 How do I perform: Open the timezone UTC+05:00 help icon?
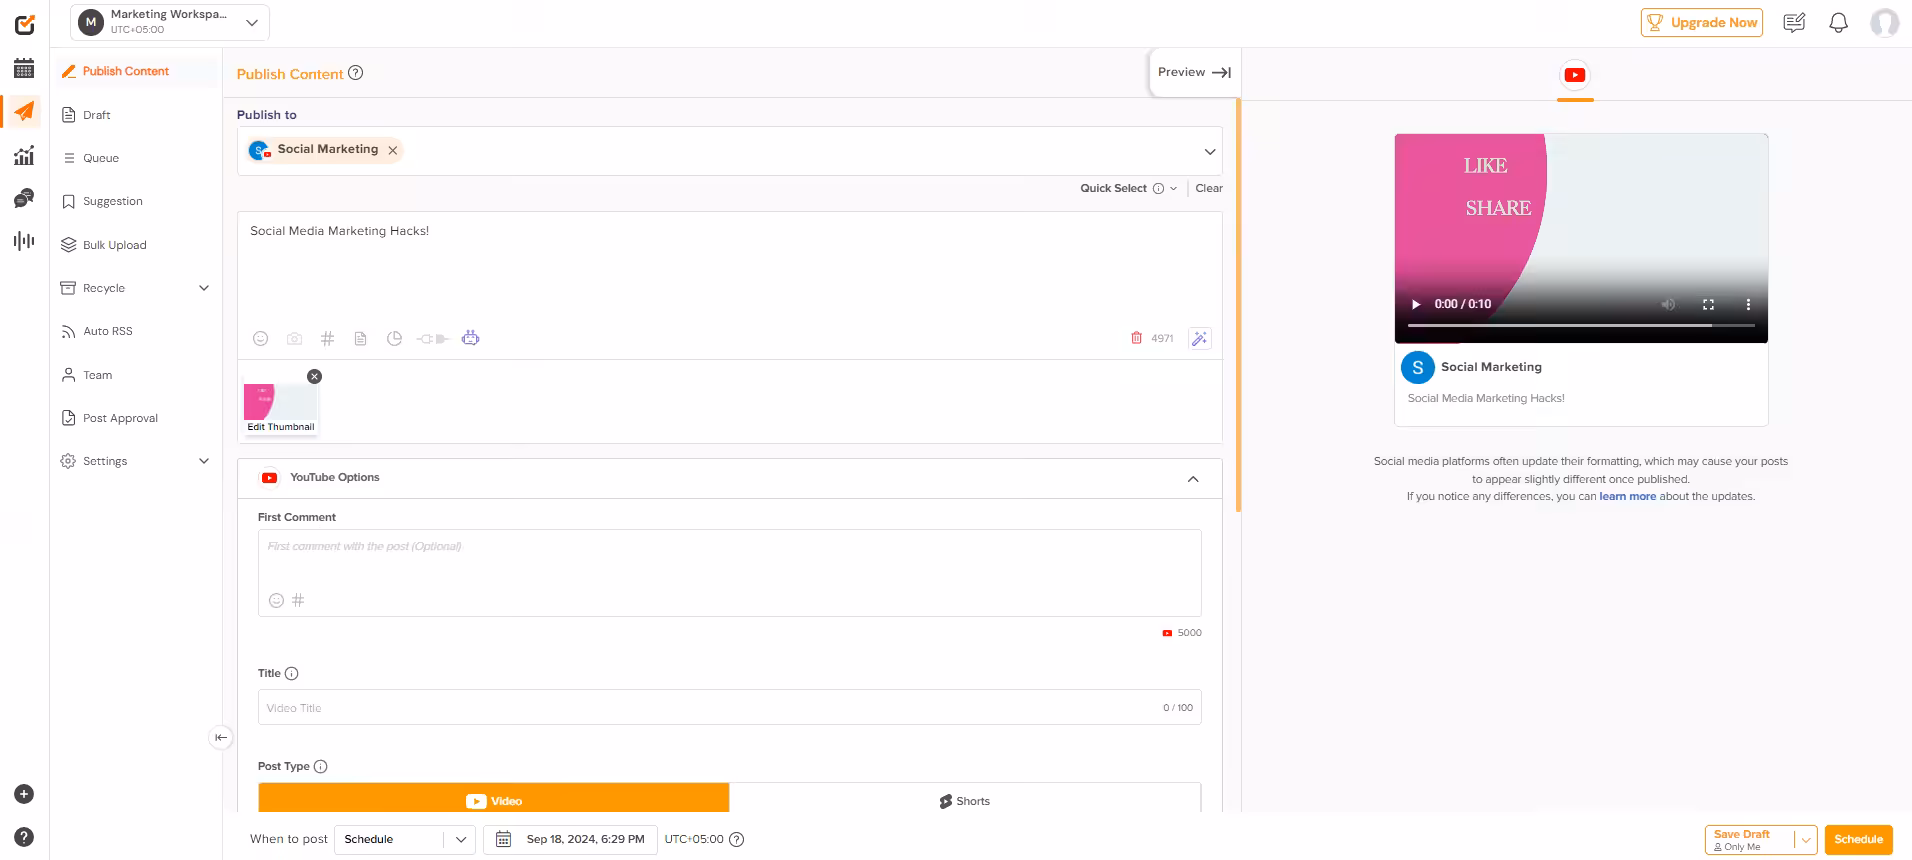point(736,839)
